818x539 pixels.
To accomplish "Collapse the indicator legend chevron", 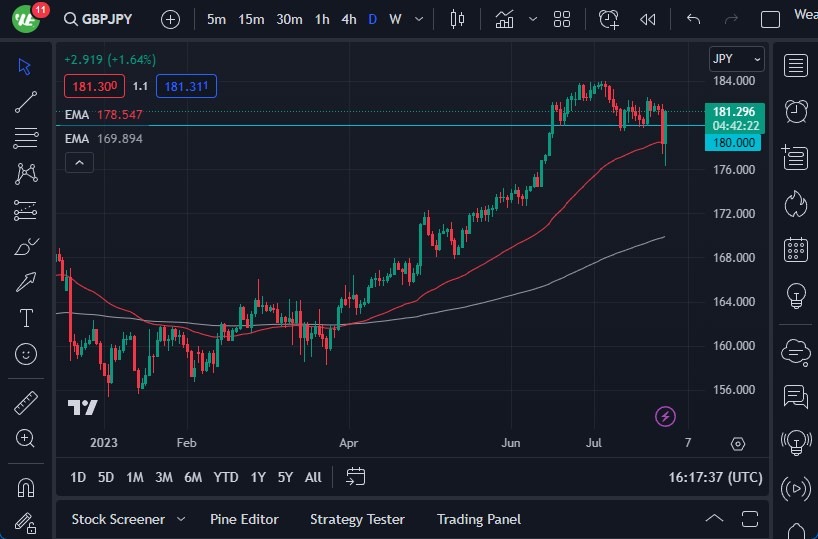I will (79, 162).
